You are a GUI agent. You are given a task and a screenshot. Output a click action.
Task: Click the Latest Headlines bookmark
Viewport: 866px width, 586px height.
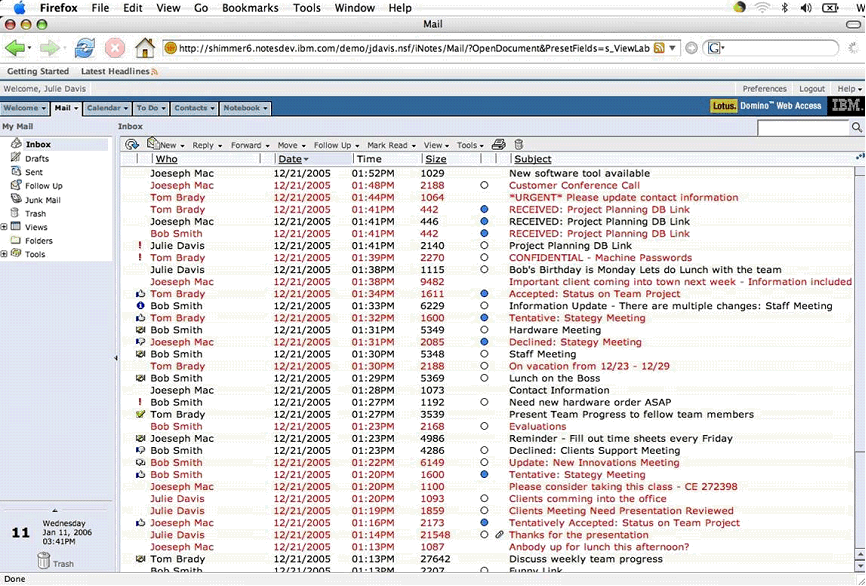click(x=119, y=71)
